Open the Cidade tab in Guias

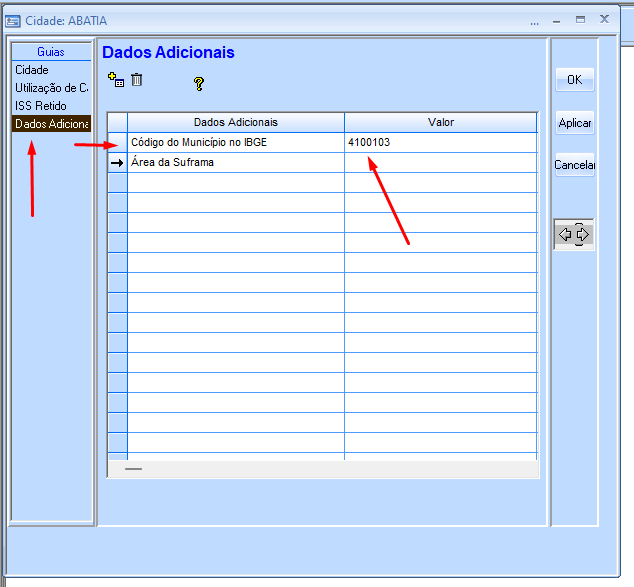click(51, 70)
